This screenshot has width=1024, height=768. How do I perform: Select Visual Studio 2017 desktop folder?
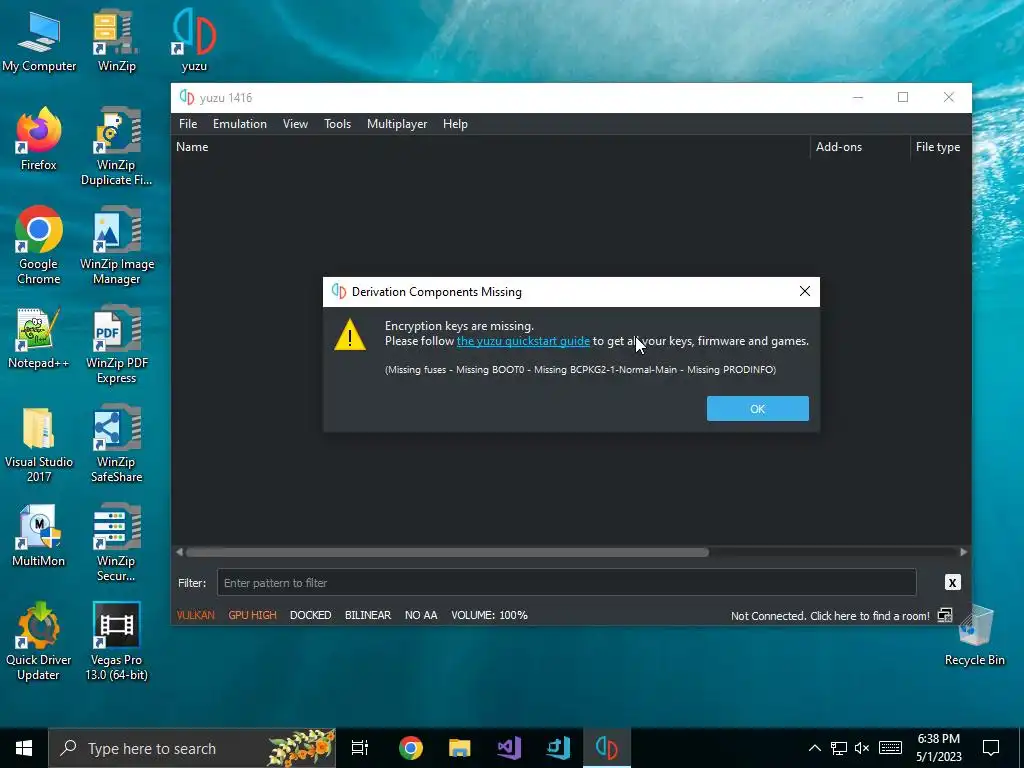click(39, 444)
